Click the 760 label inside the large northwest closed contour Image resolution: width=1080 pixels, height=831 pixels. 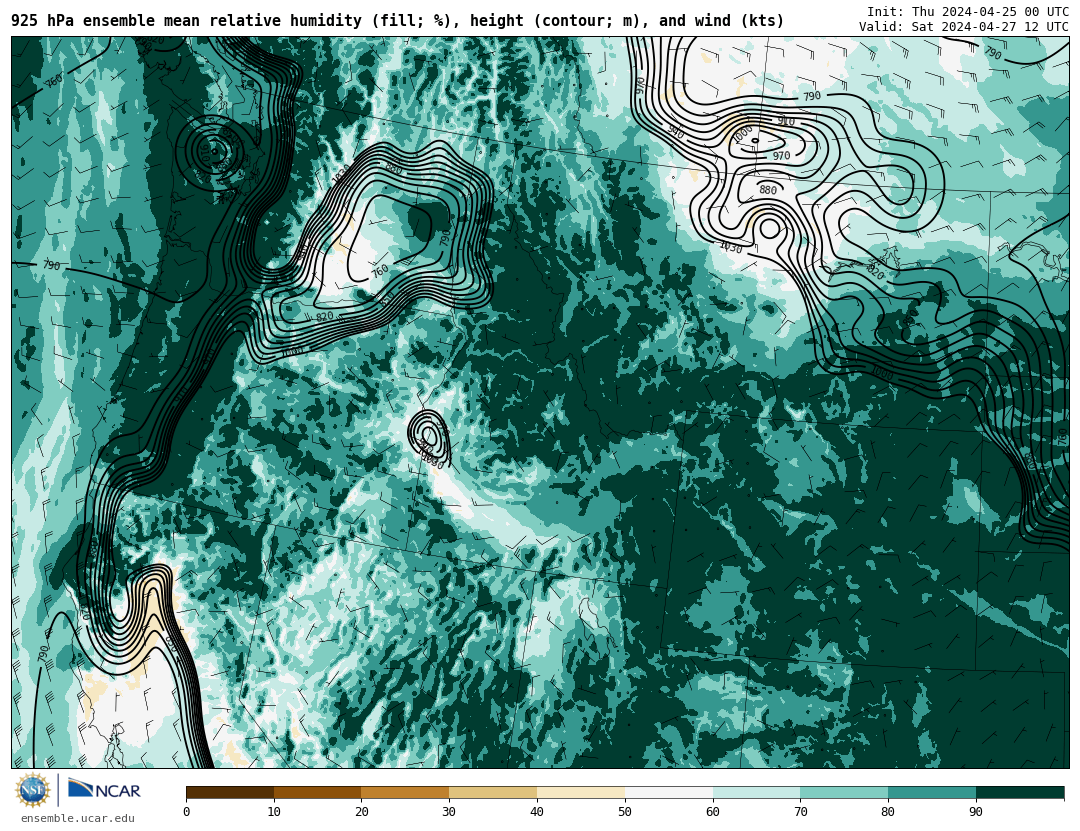coord(380,271)
